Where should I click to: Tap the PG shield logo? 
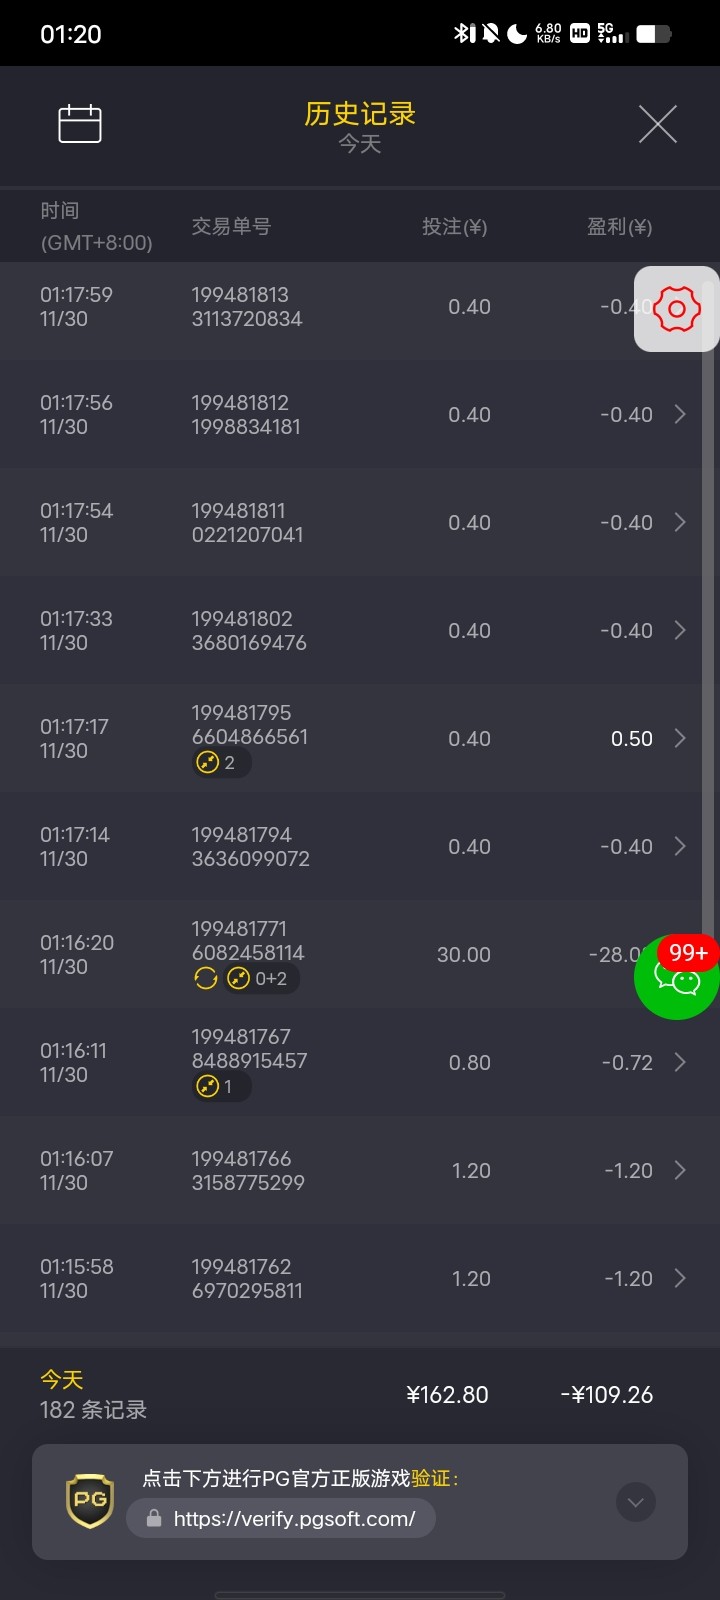(90, 1500)
